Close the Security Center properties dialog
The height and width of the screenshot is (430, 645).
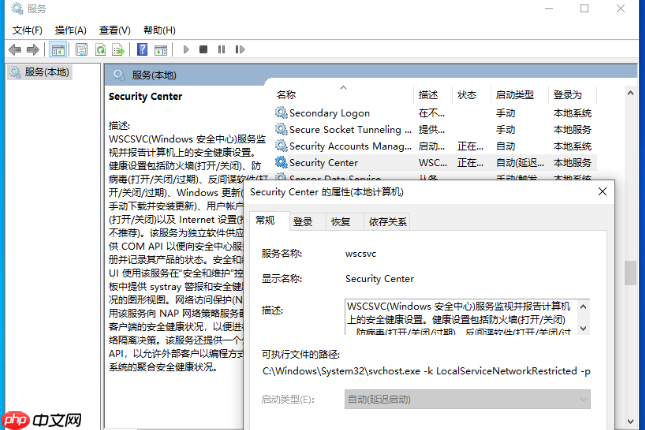click(x=602, y=191)
